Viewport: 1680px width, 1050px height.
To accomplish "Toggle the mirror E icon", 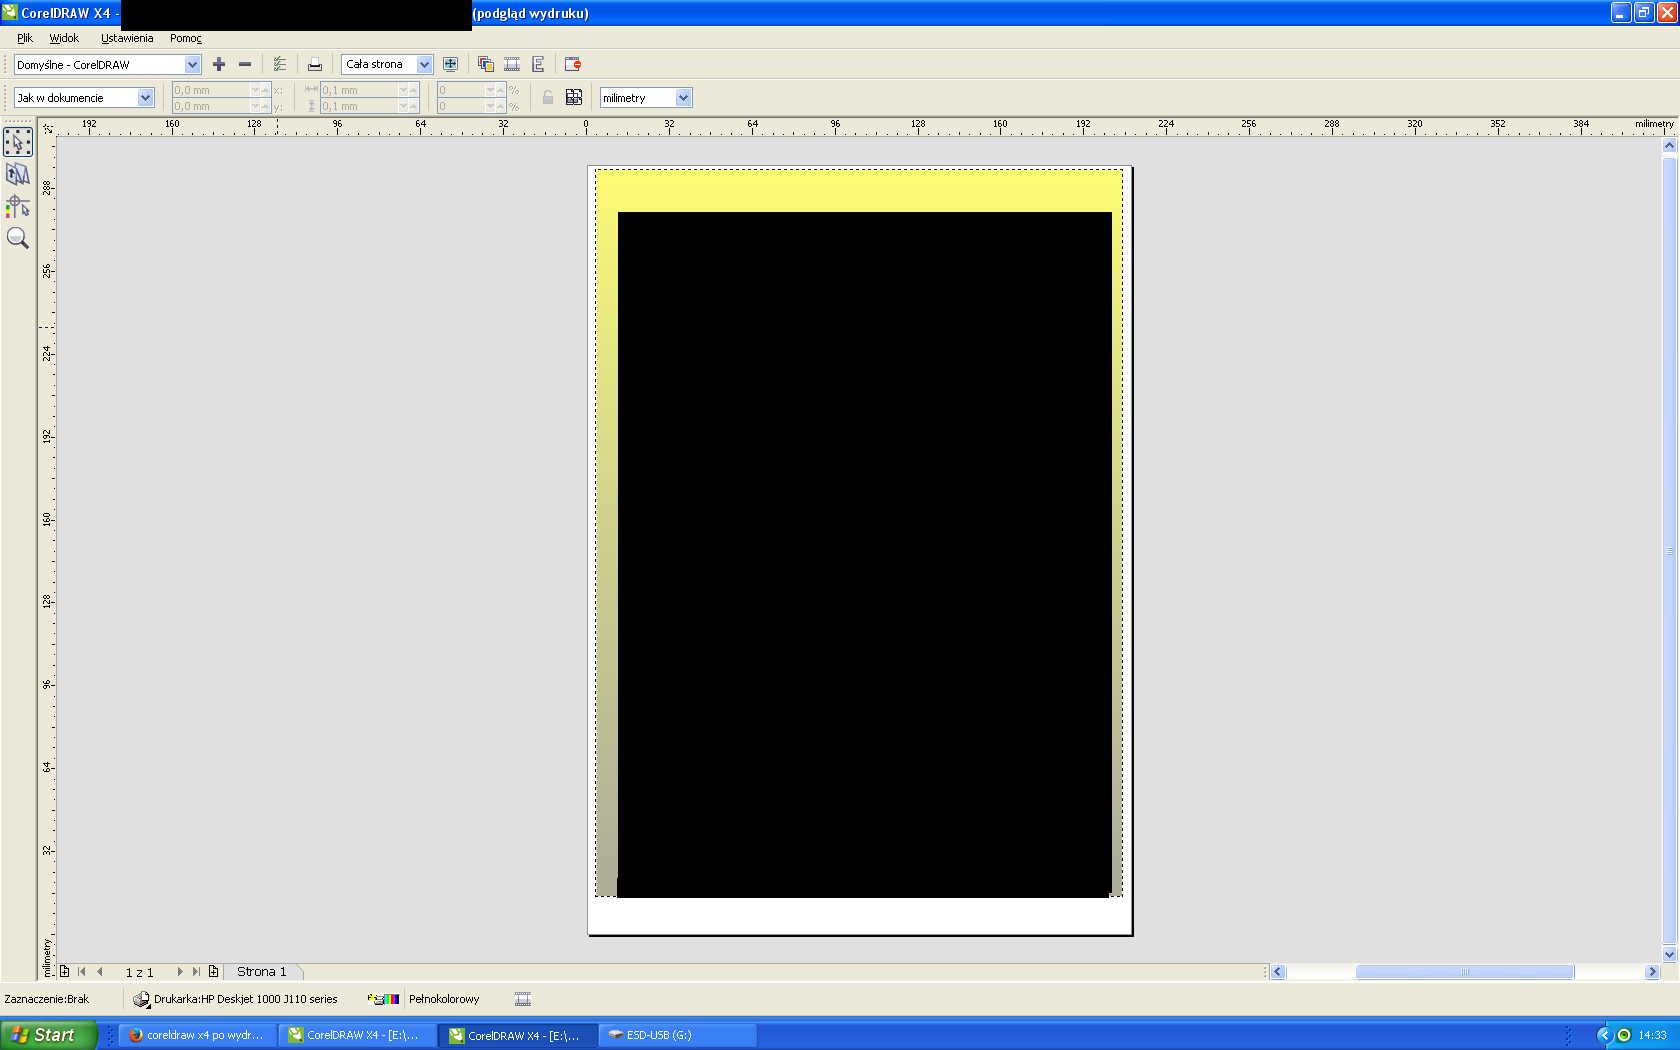I will tap(538, 64).
